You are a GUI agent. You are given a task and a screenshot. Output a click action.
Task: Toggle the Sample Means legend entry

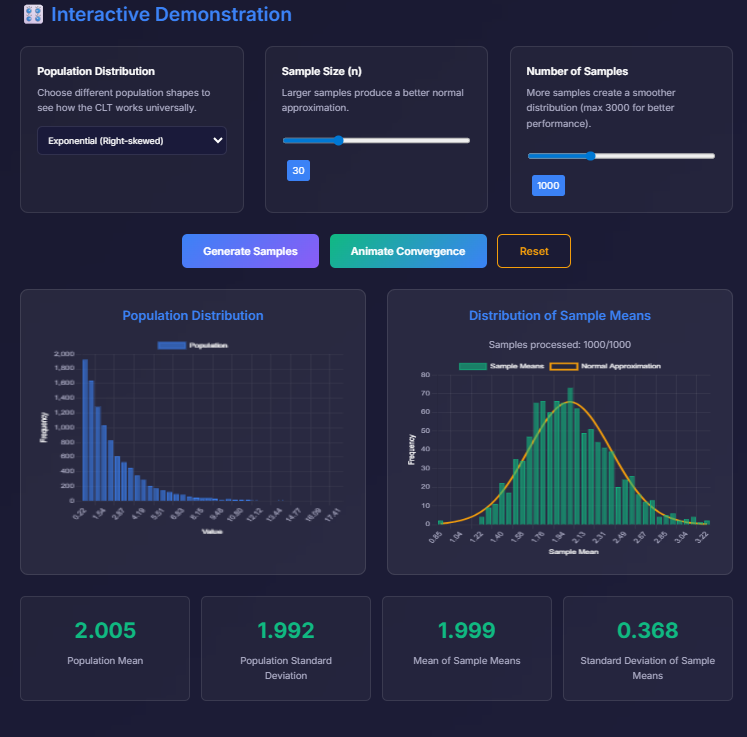pyautogui.click(x=501, y=366)
